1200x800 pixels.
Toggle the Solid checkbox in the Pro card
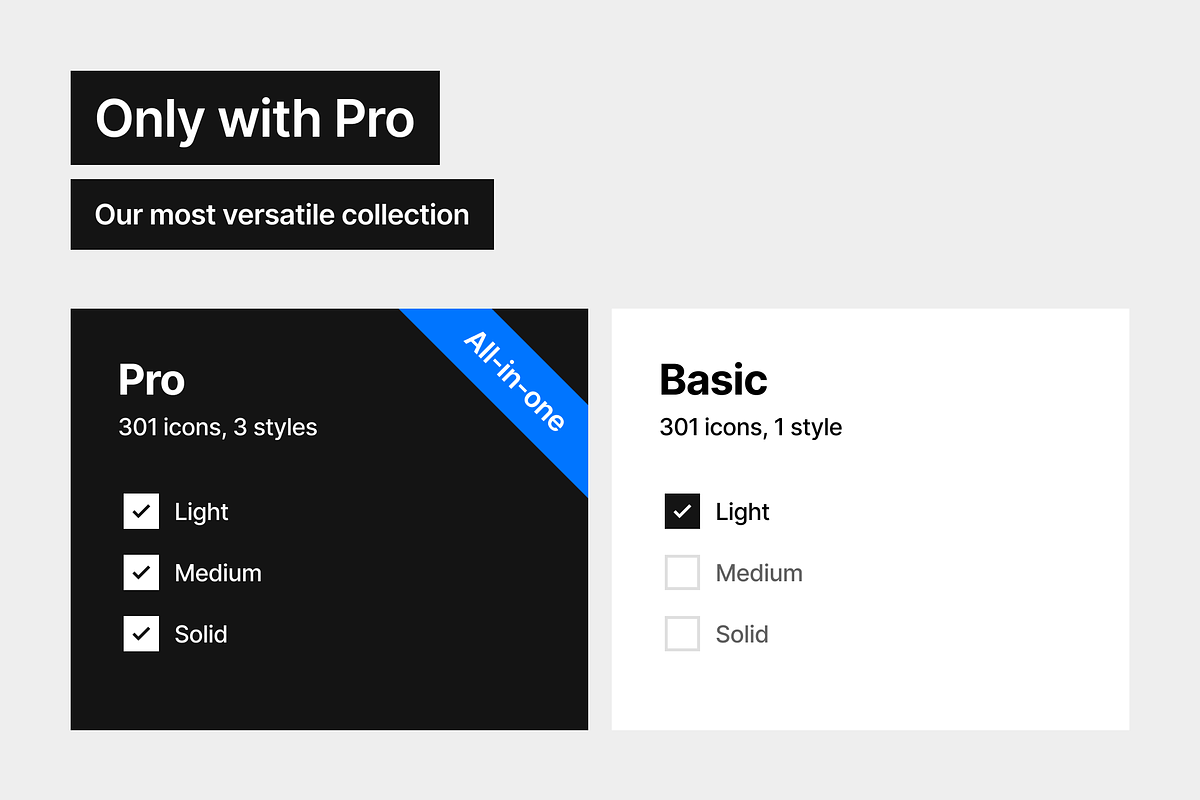(x=141, y=633)
